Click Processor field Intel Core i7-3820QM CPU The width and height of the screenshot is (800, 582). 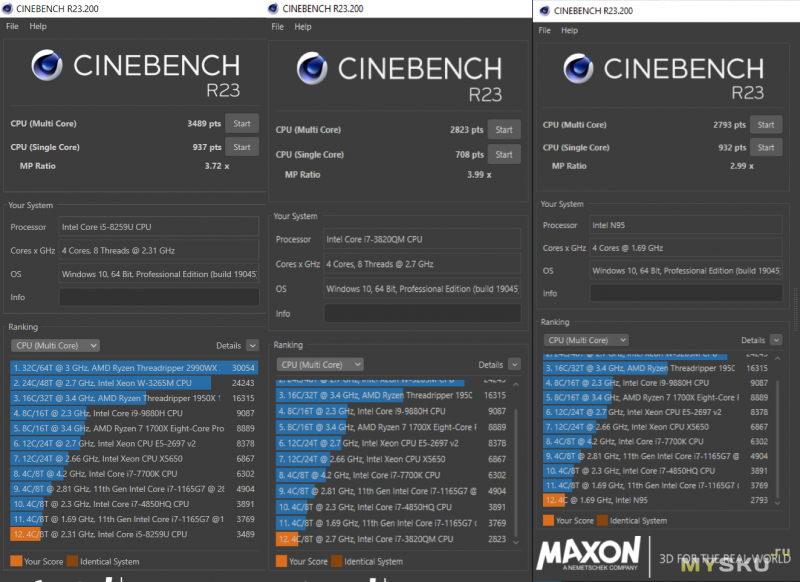(x=422, y=239)
